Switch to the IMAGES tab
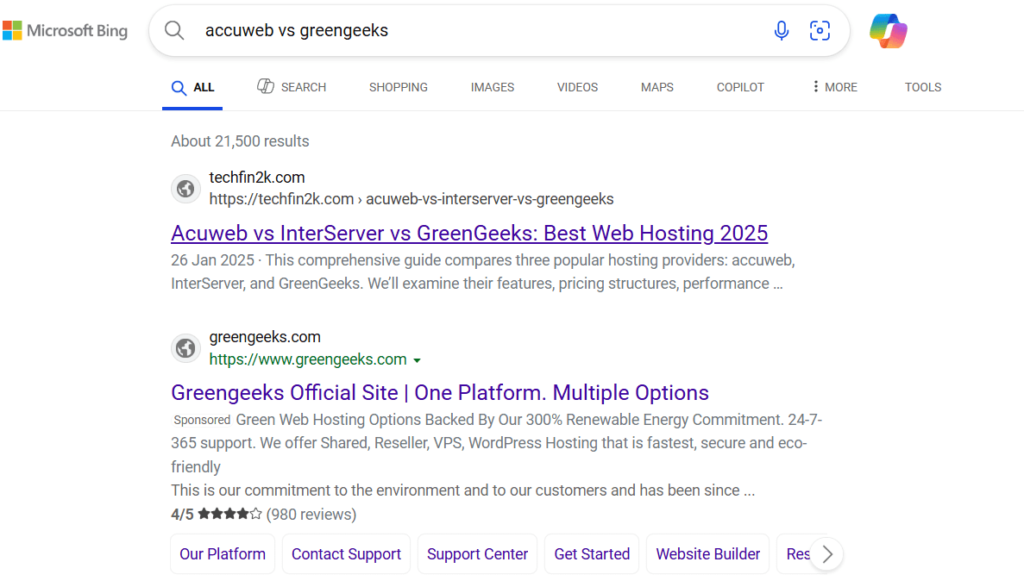The image size is (1024, 587). tap(492, 87)
